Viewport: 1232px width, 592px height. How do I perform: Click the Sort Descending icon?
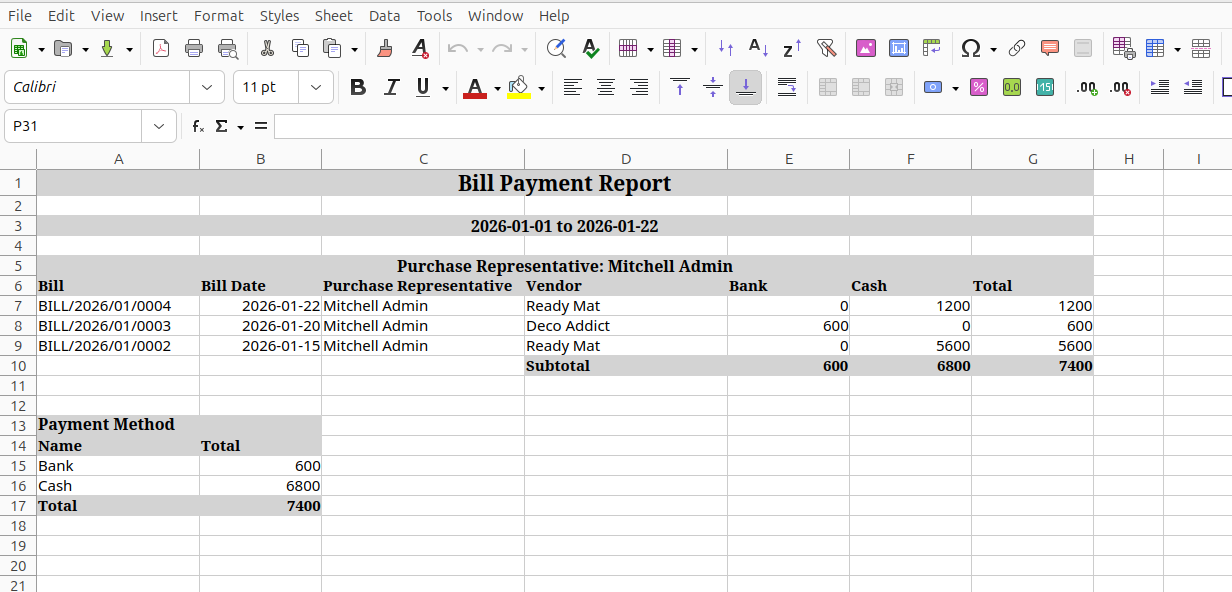tap(792, 48)
